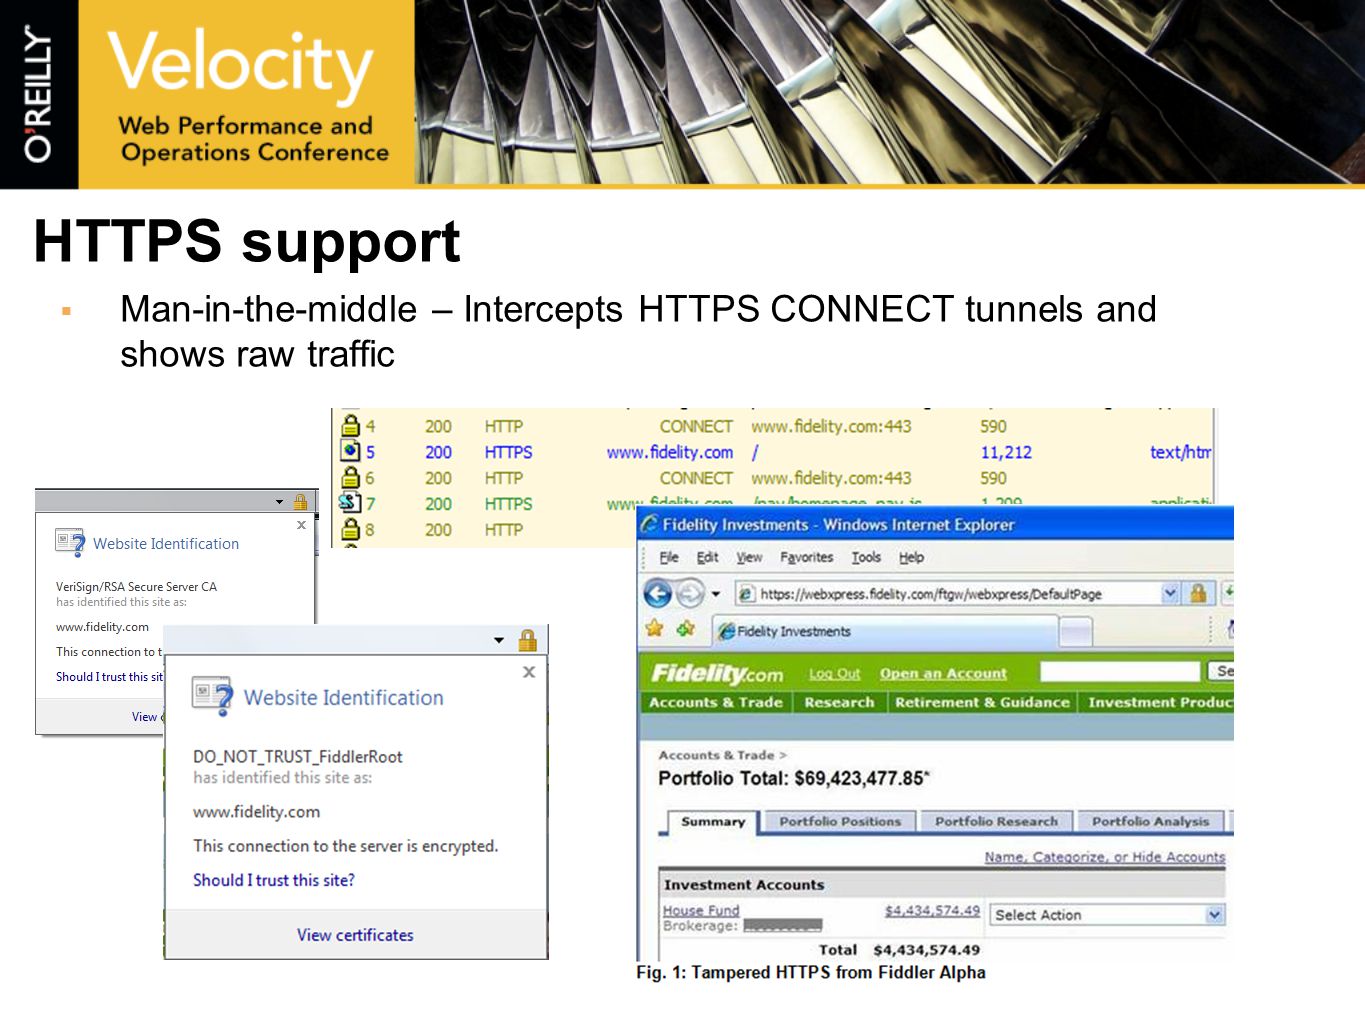Viewport: 1365px width, 1024px height.
Task: Select the Summary portfolio tab
Action: pyautogui.click(x=712, y=822)
